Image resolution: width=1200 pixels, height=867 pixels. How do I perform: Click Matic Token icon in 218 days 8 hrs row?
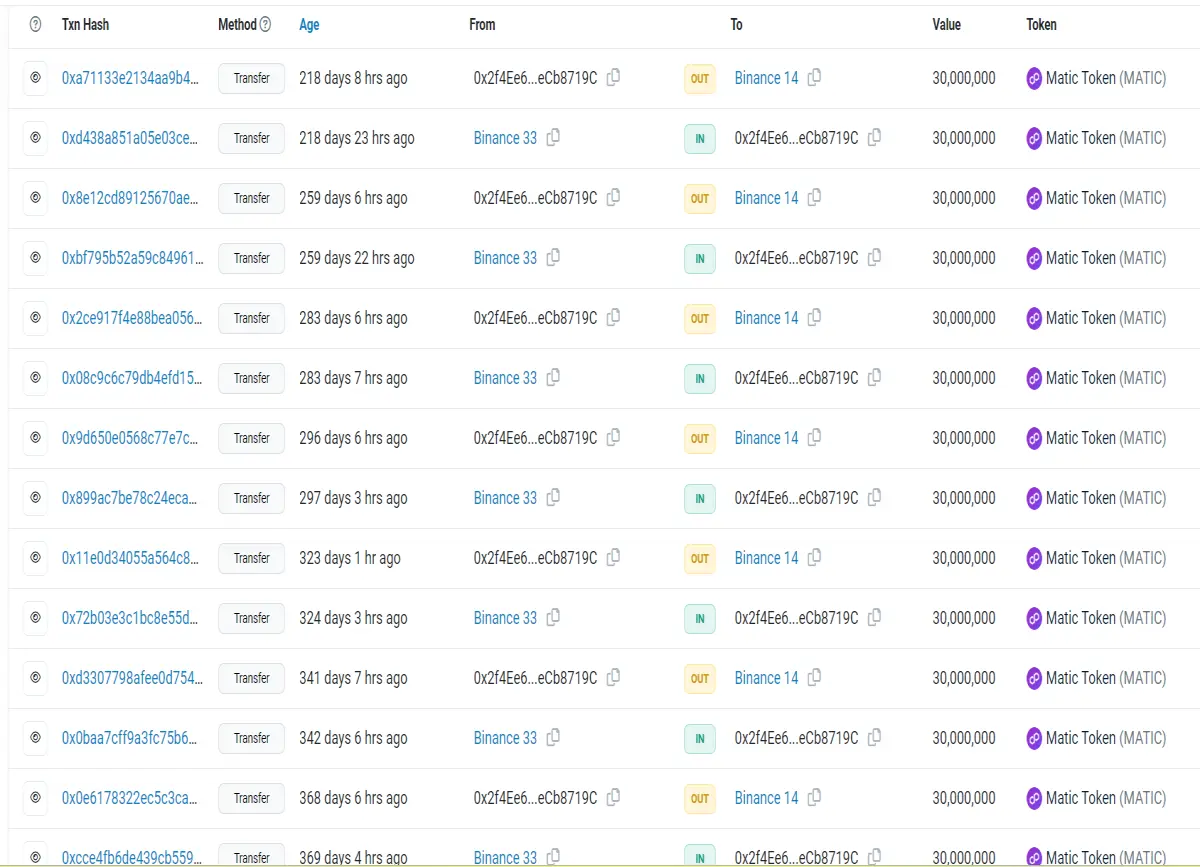(1034, 78)
